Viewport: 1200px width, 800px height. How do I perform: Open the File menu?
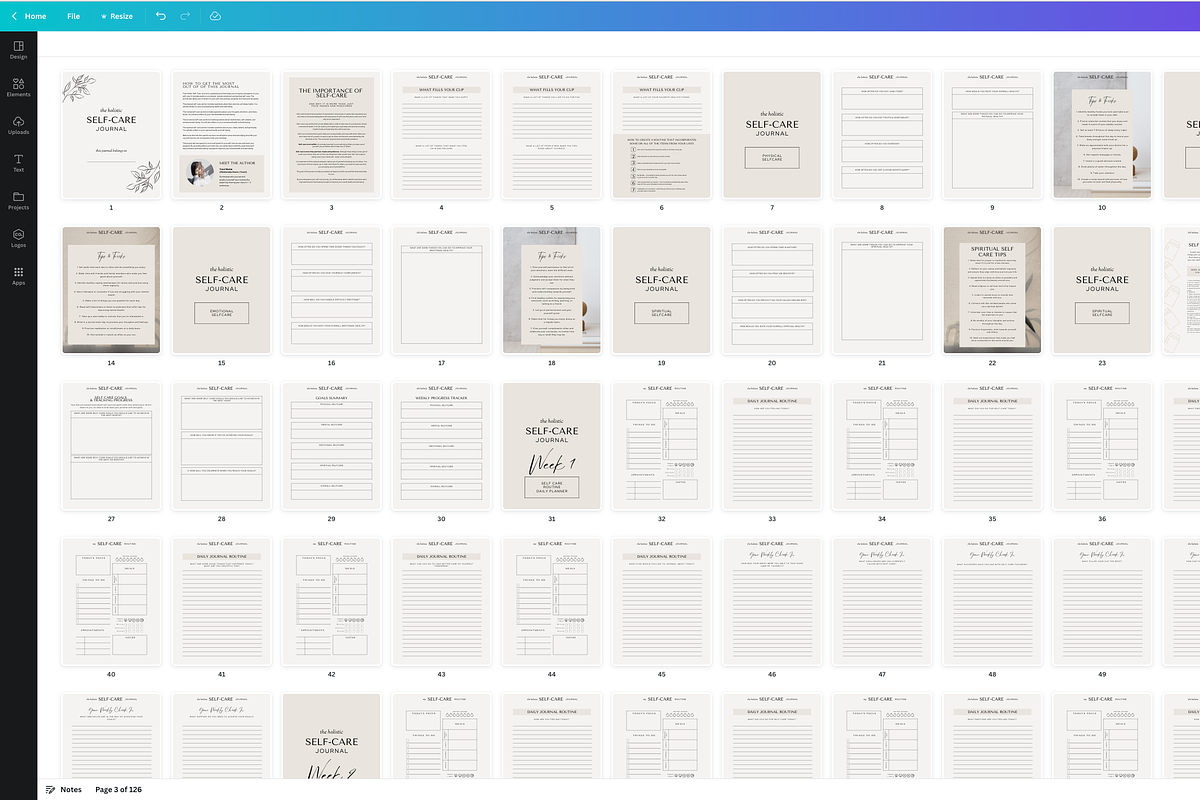point(73,16)
